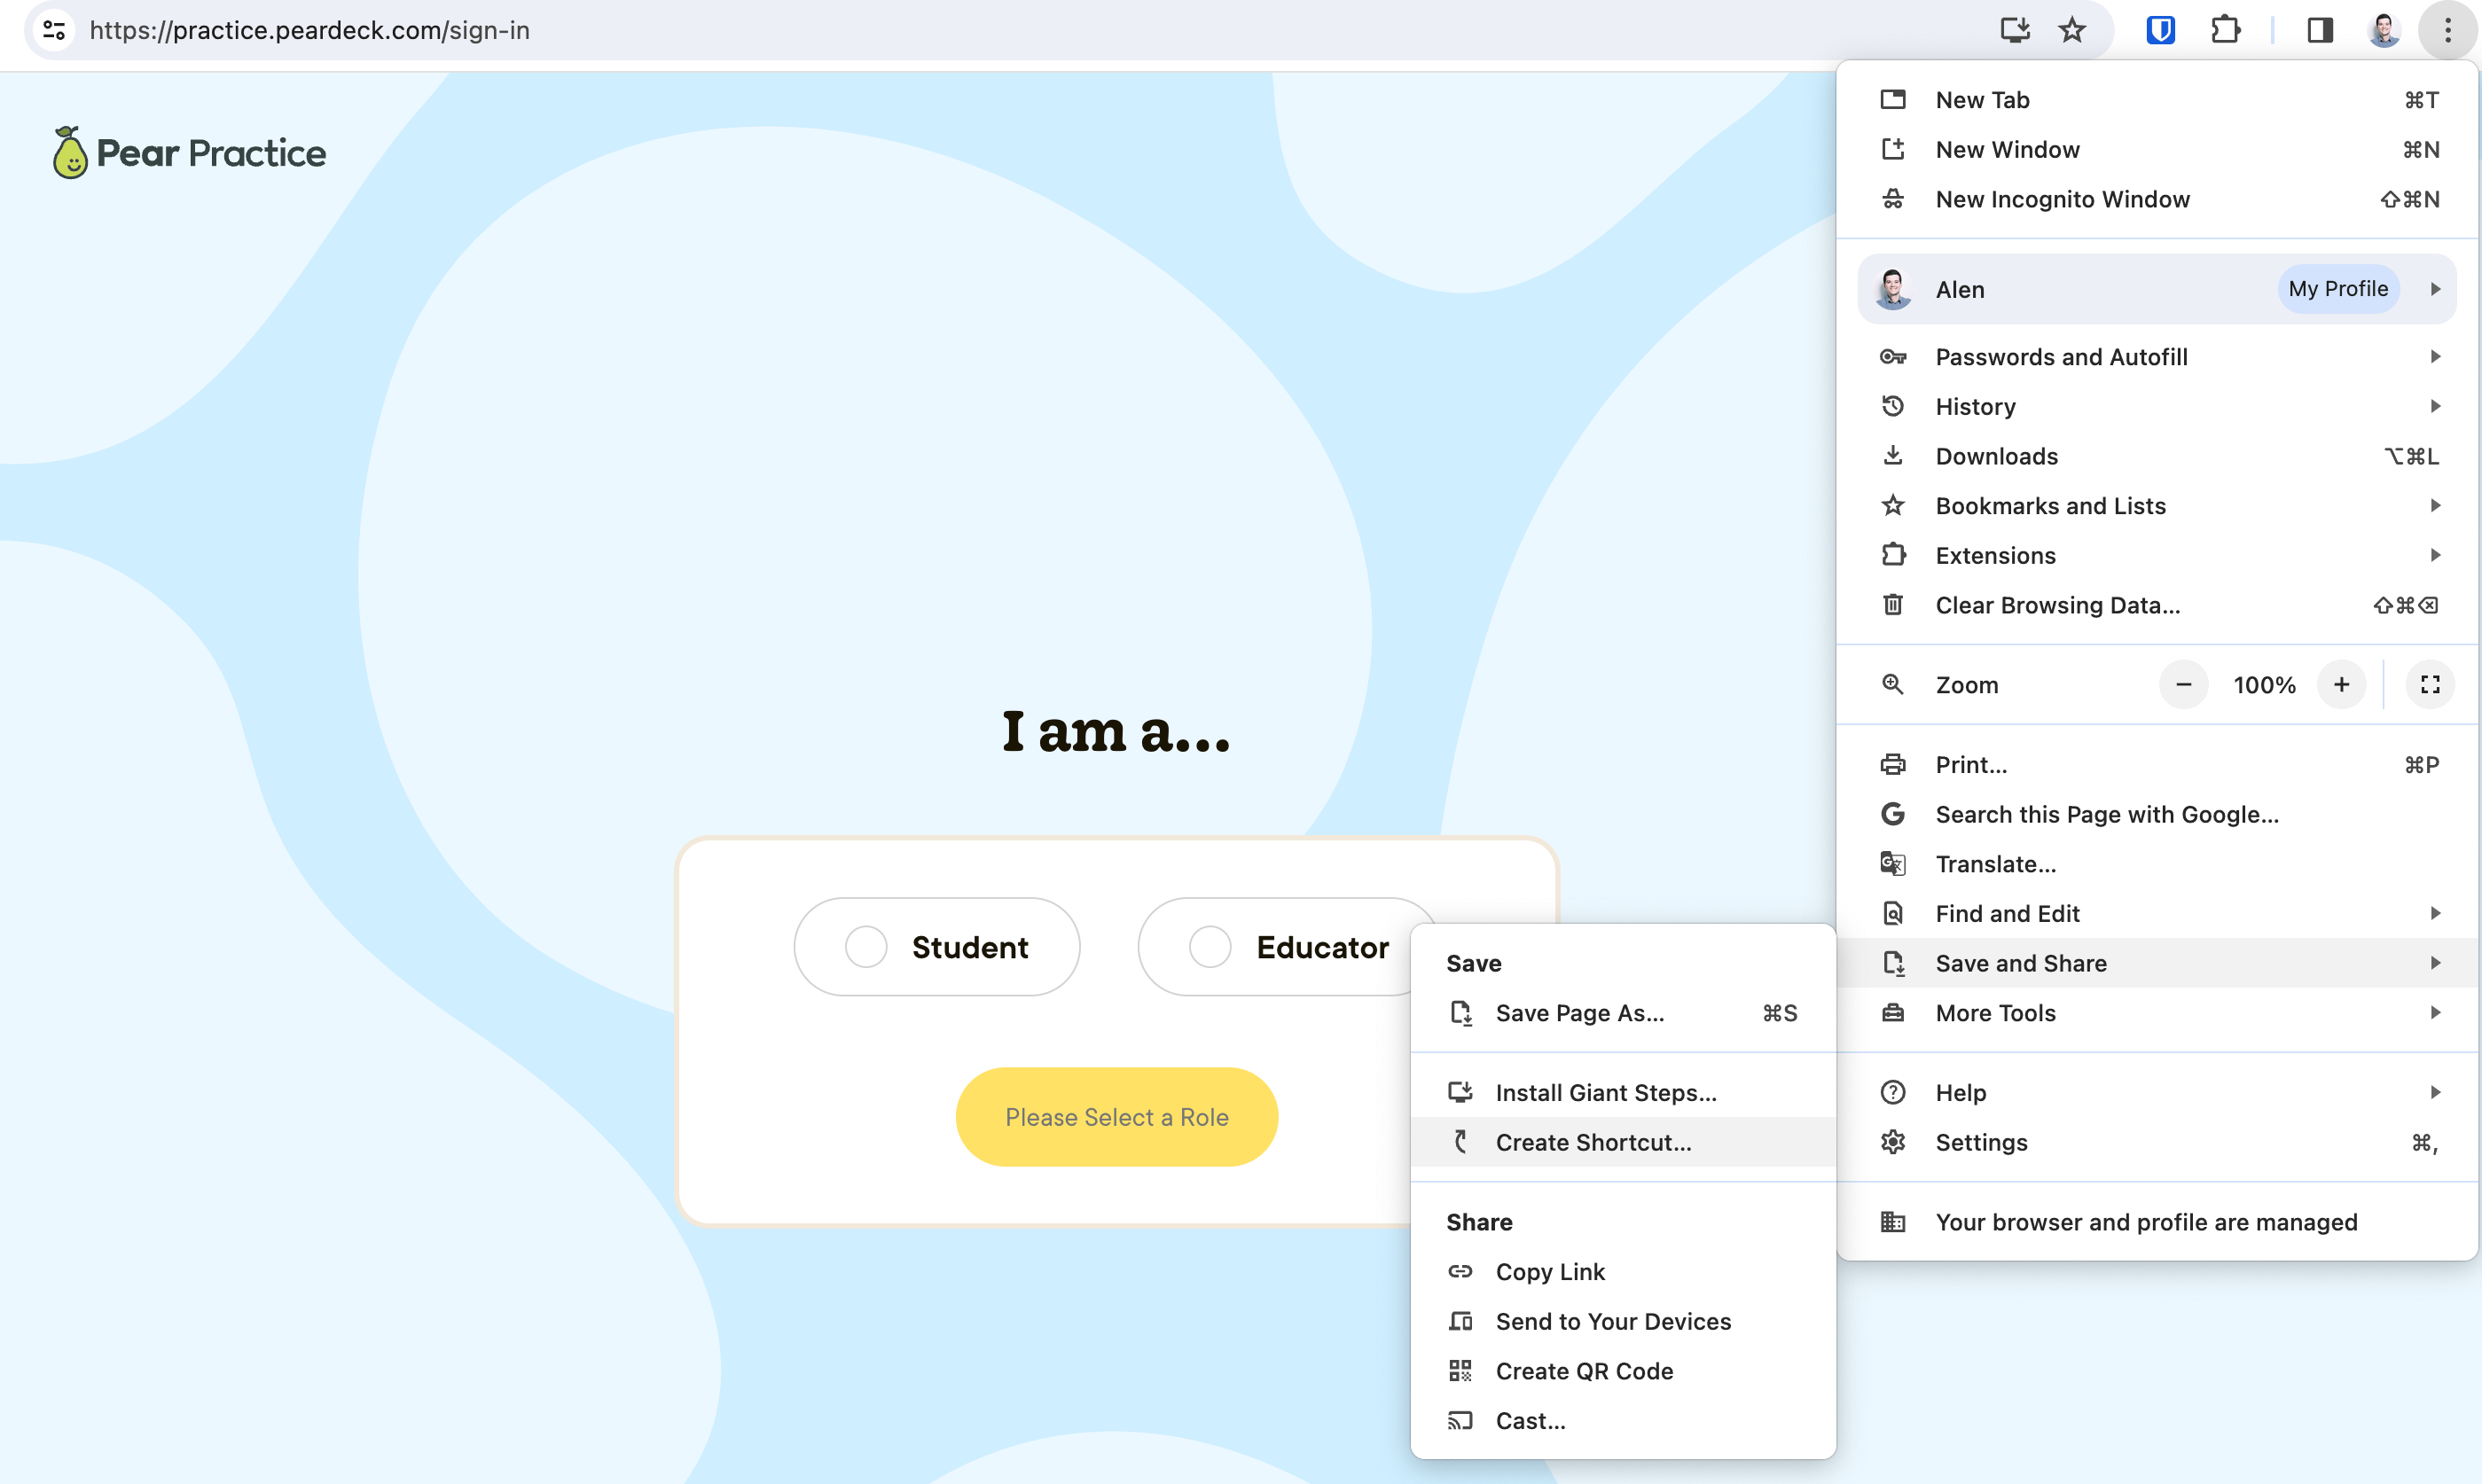This screenshot has width=2482, height=1484.
Task: Expand the Extensions submenu
Action: tap(2435, 555)
